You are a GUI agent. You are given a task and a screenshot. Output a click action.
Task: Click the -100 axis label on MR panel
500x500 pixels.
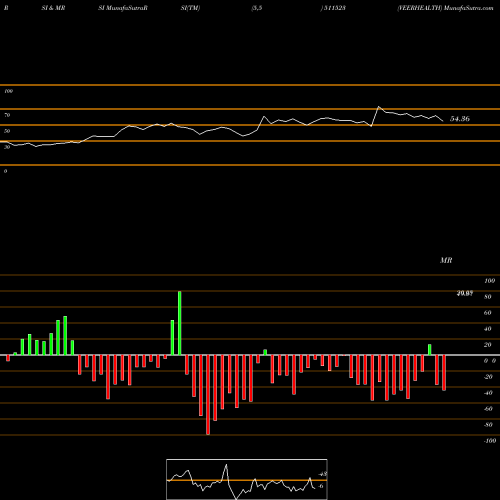(489, 441)
